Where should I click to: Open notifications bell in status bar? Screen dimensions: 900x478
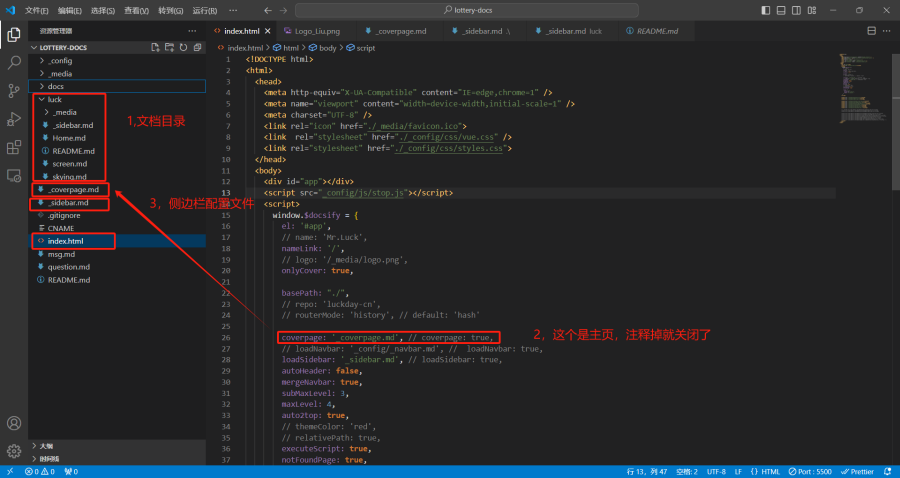point(889,472)
